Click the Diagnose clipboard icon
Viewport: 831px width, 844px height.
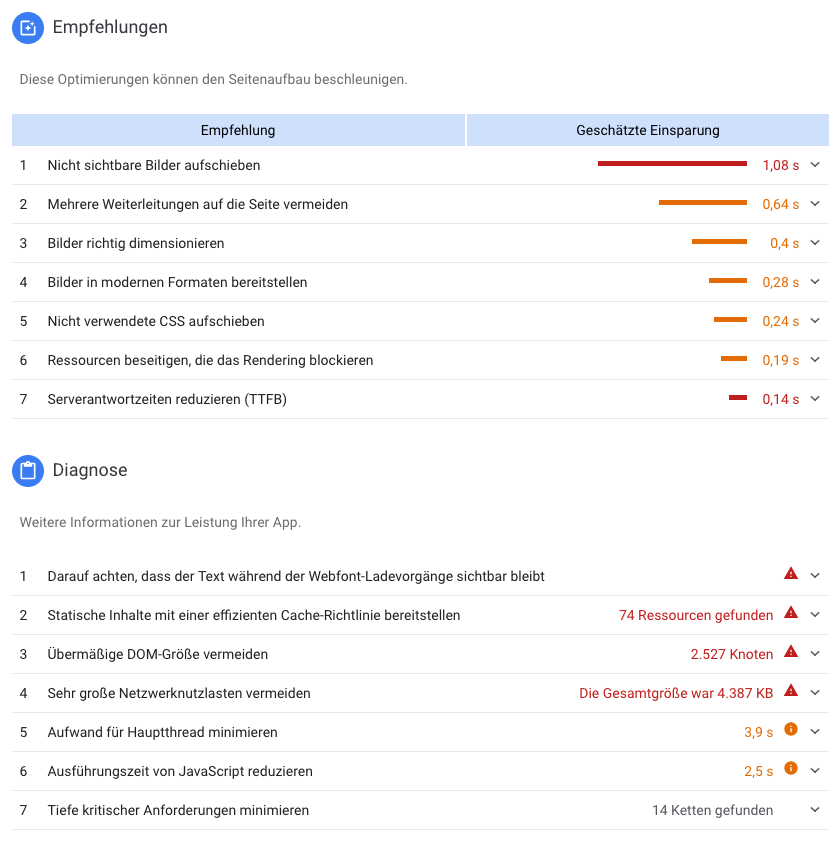click(28, 470)
